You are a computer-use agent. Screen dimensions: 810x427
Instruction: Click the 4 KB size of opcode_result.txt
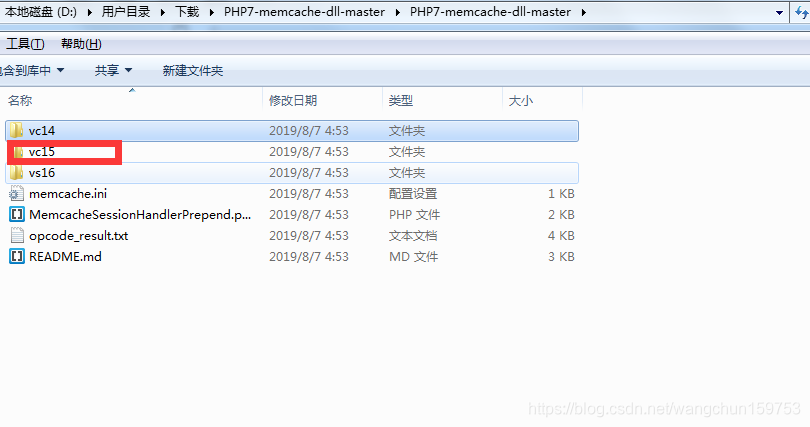click(561, 236)
